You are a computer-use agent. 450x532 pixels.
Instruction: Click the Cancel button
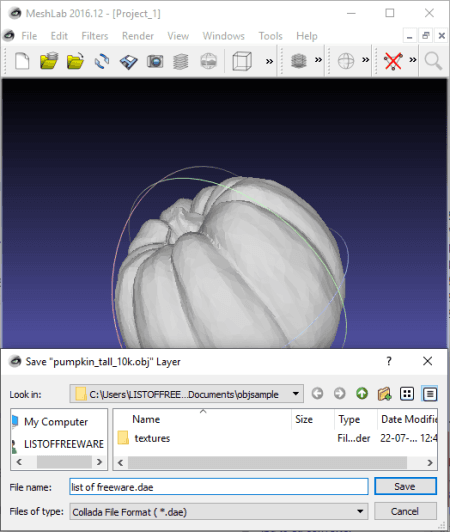coord(405,511)
